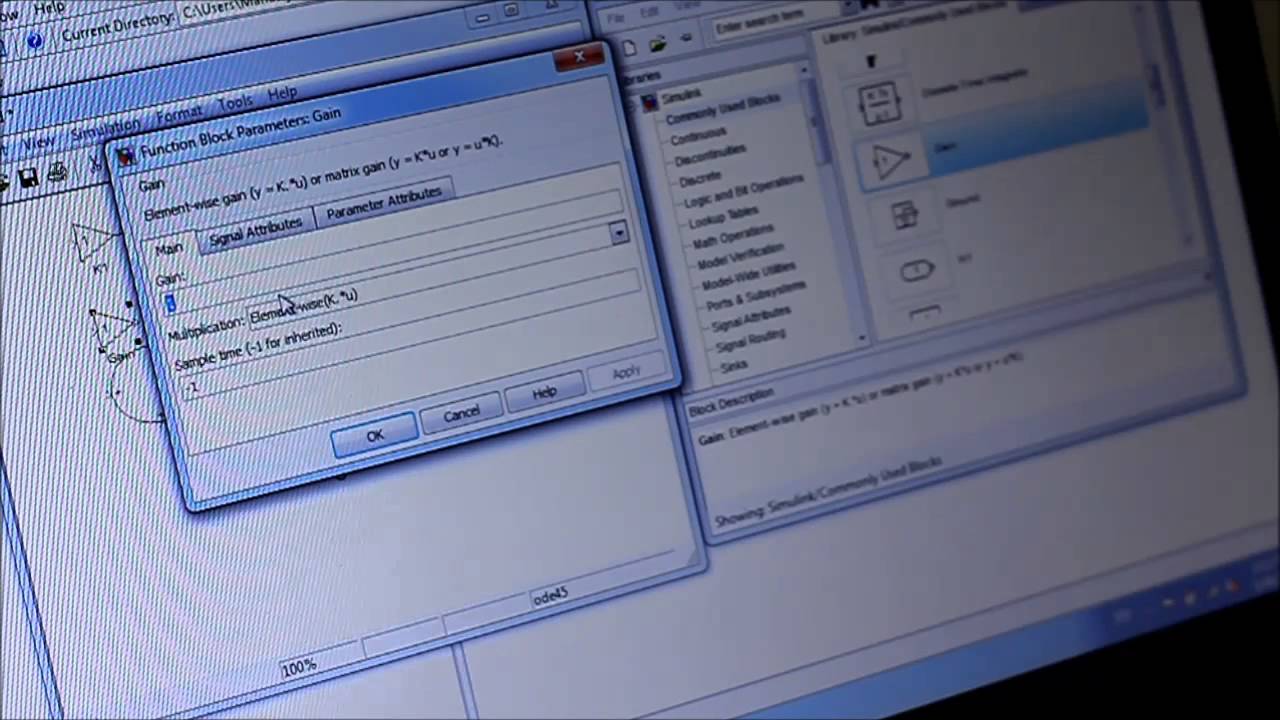Select Sinks in the library tree
Viewport: 1280px width, 720px height.
pos(734,367)
